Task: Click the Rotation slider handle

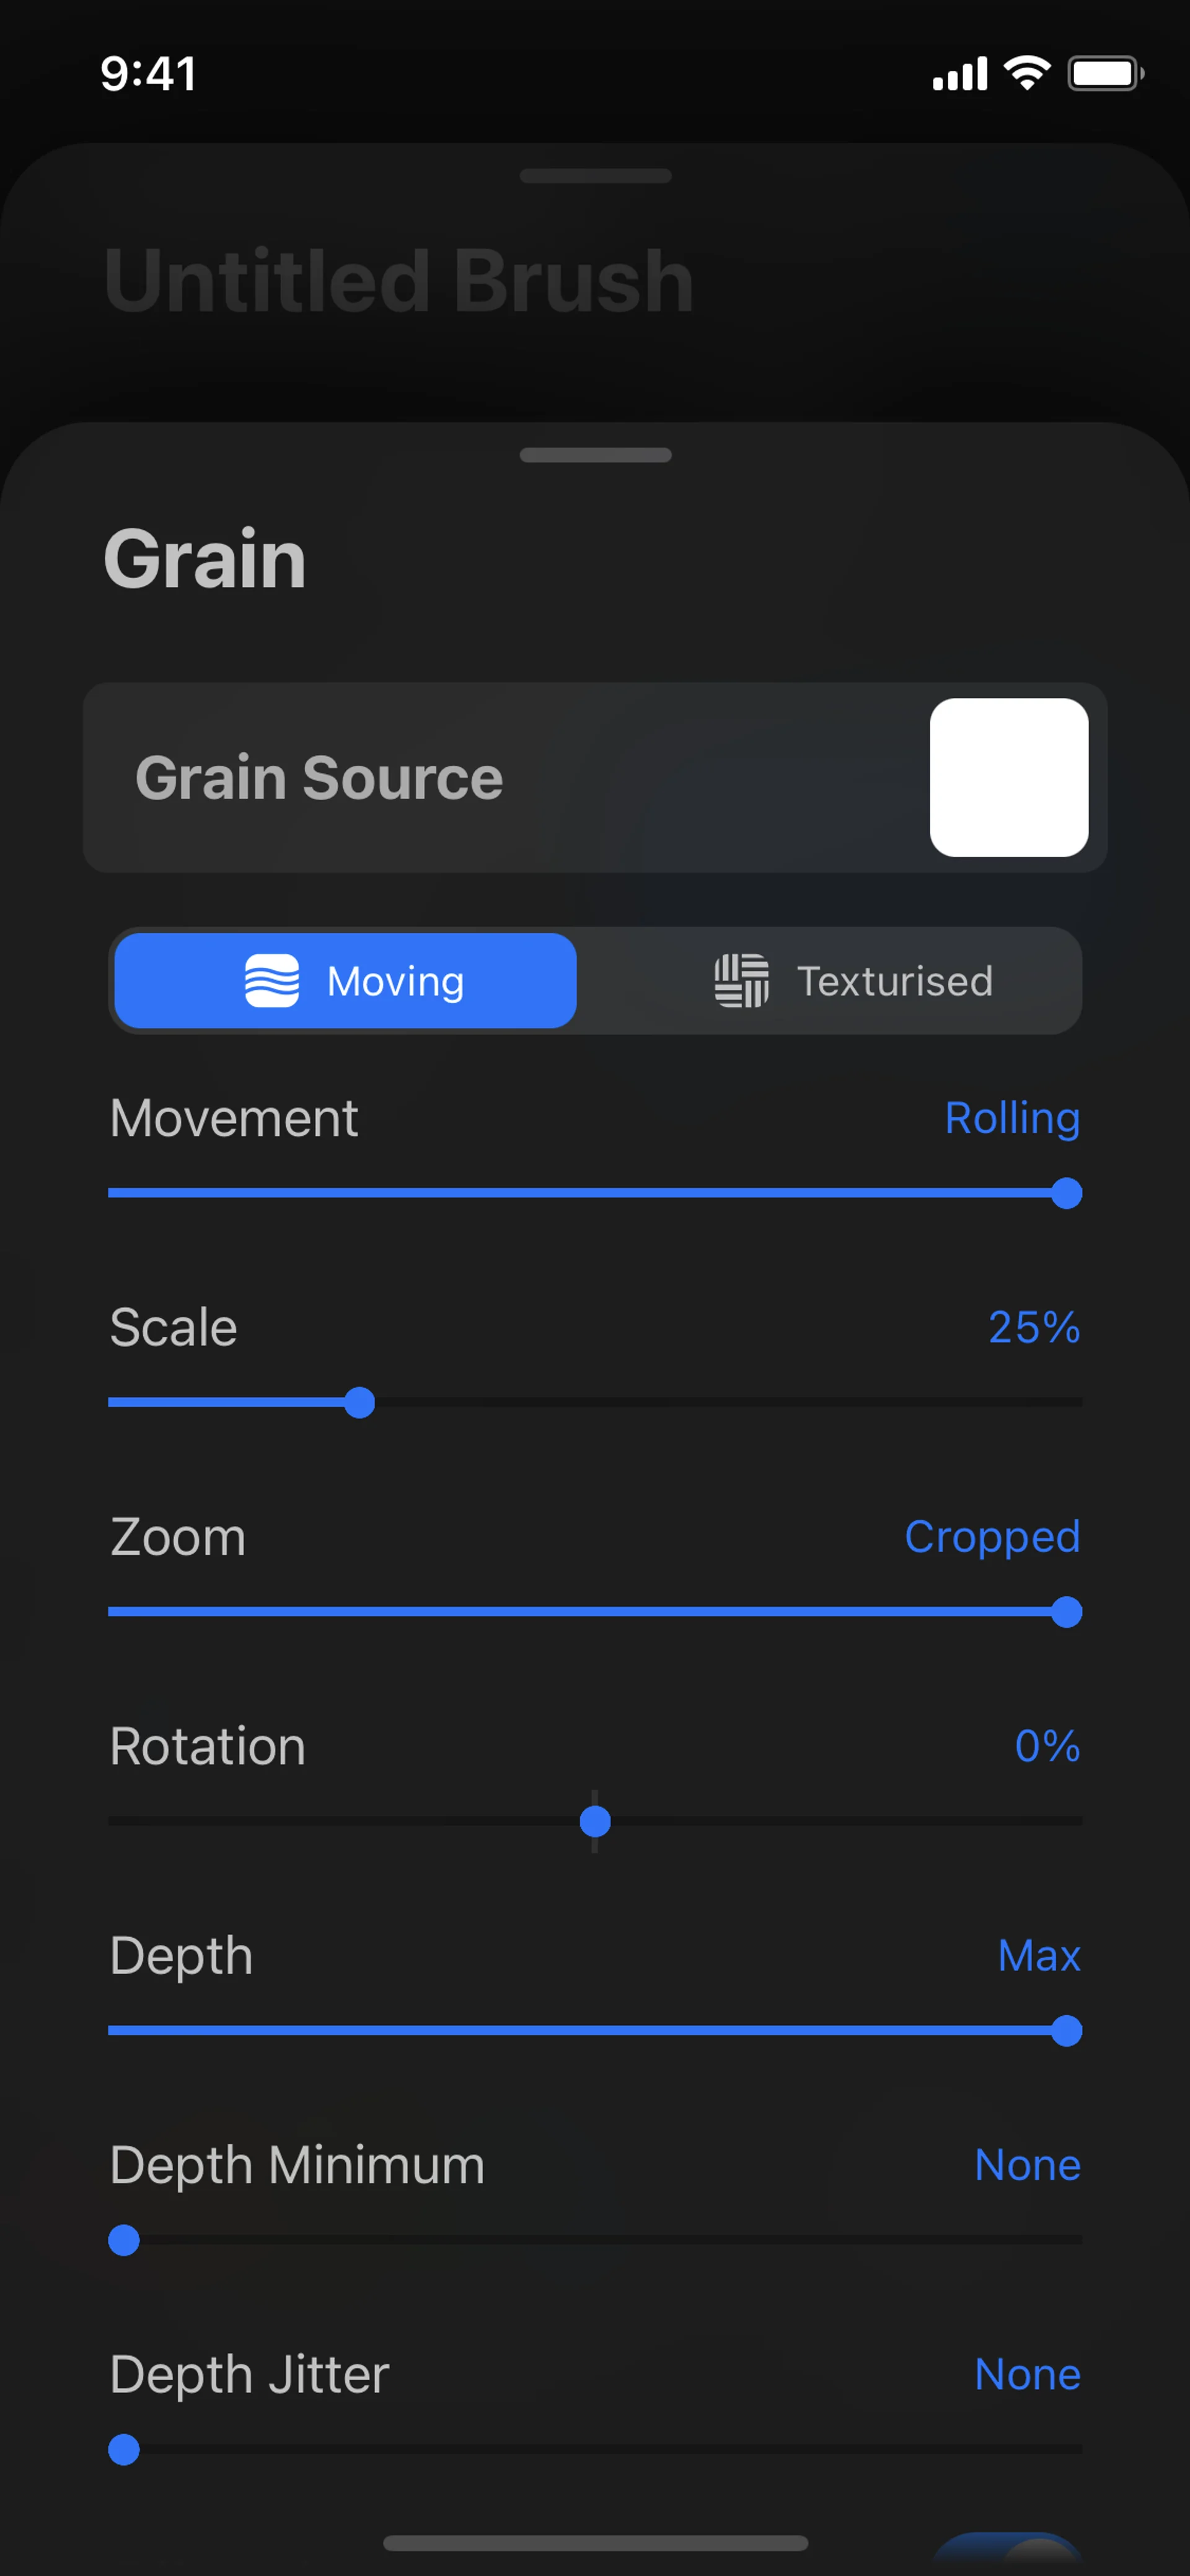Action: click(x=595, y=1822)
